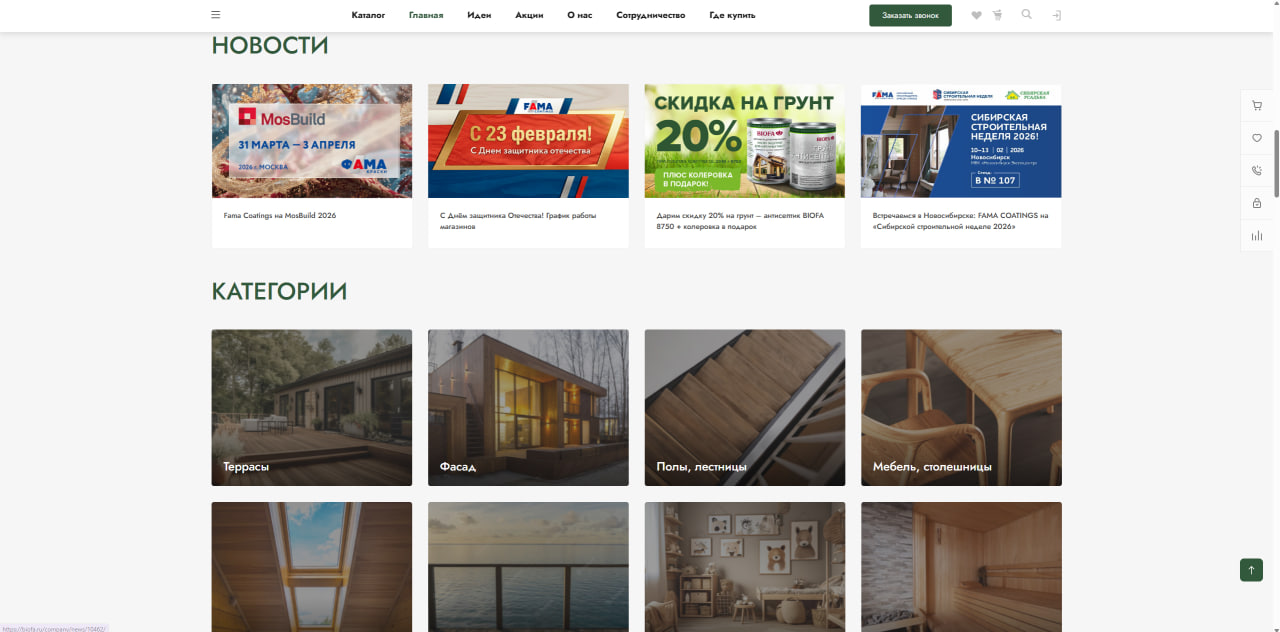This screenshot has width=1280, height=632.
Task: Click the page vertical scrollbar thumb
Action: pyautogui.click(x=1275, y=166)
